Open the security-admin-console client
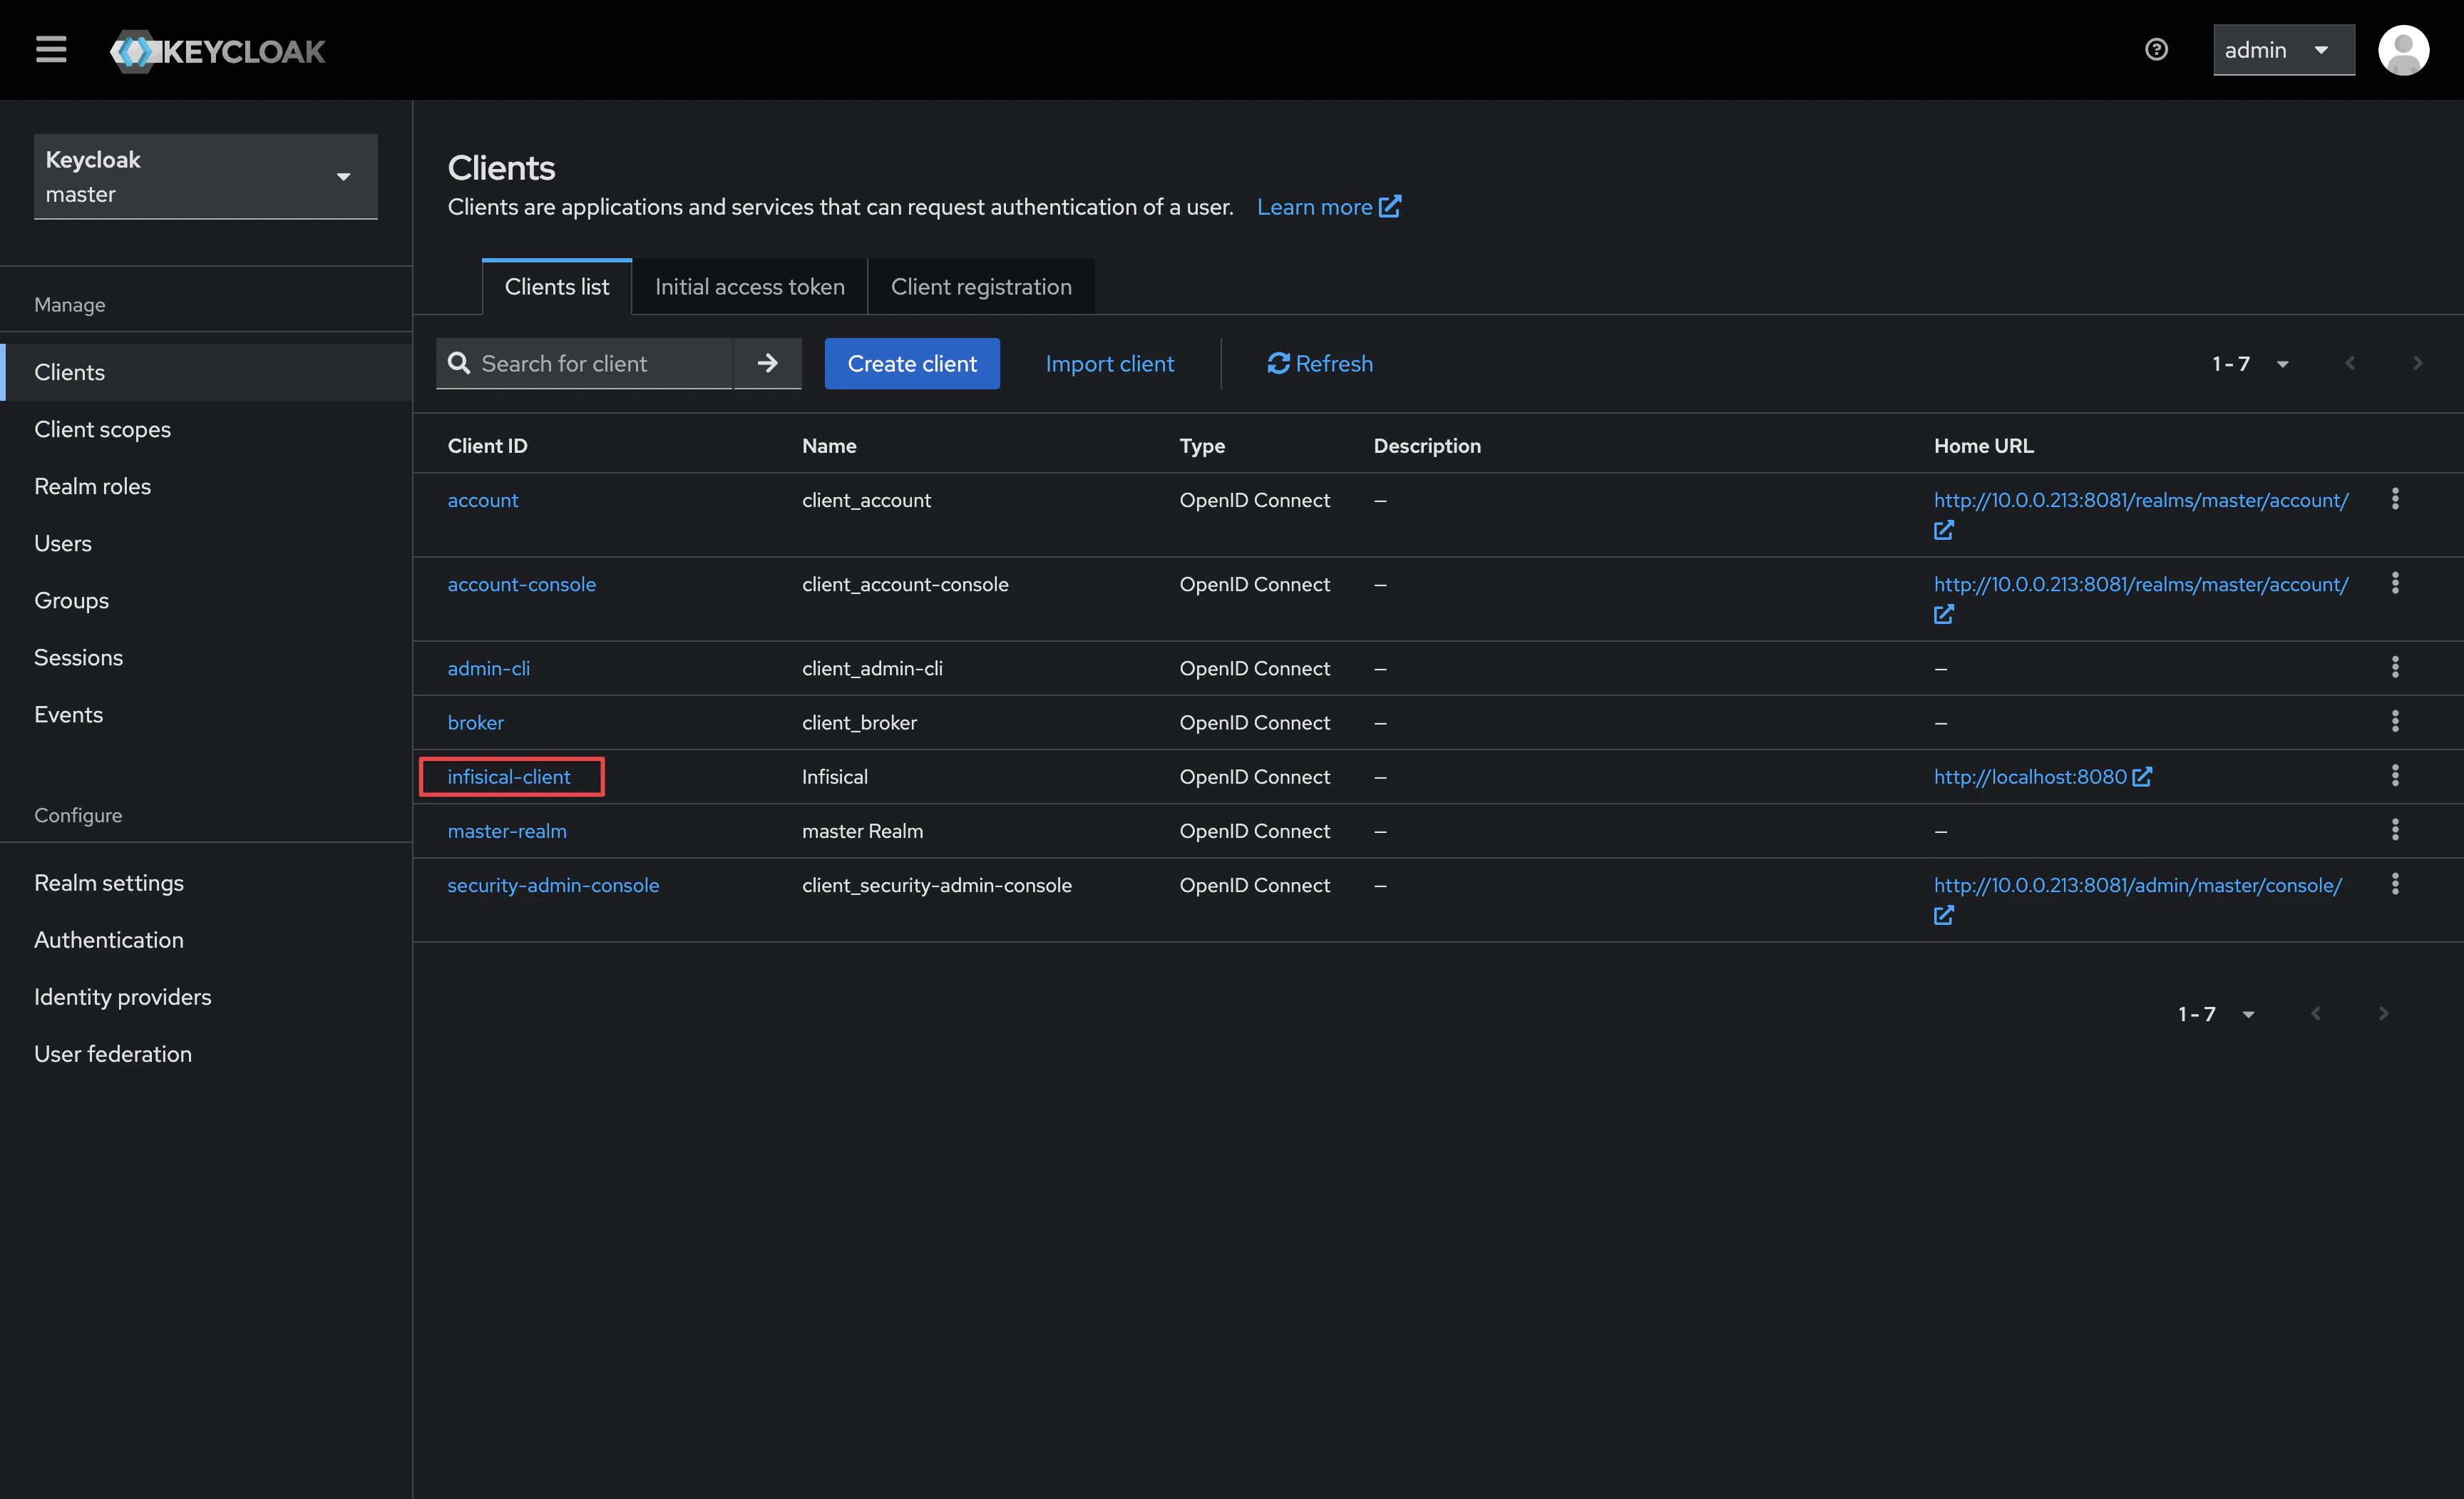 (x=553, y=885)
